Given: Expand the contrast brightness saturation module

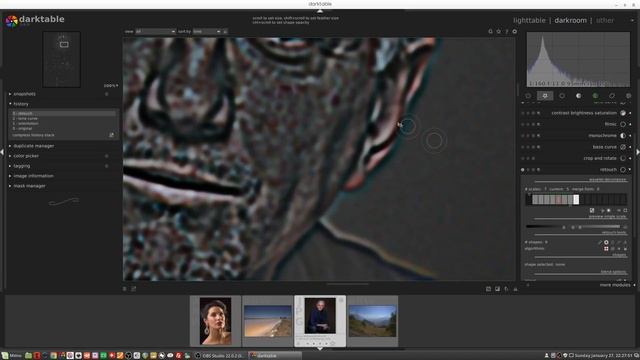Looking at the screenshot, I should [584, 113].
